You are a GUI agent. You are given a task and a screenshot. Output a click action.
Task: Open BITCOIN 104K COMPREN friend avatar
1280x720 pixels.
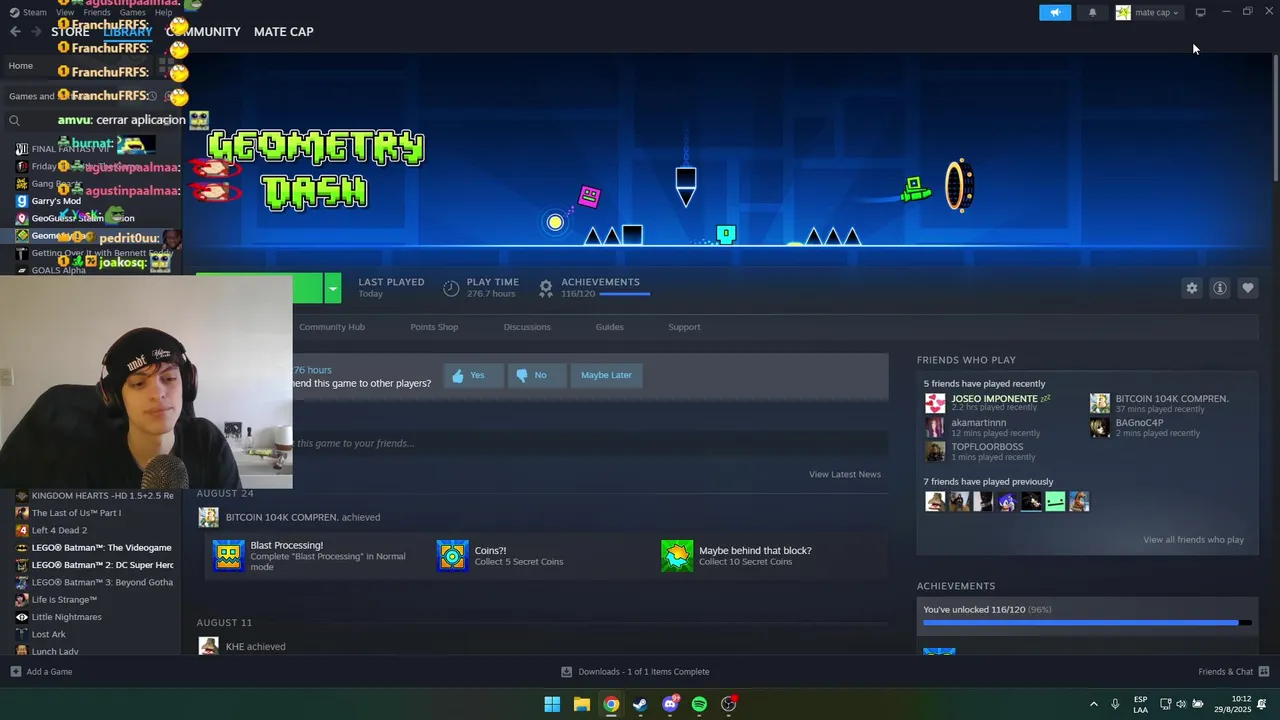tap(1100, 403)
